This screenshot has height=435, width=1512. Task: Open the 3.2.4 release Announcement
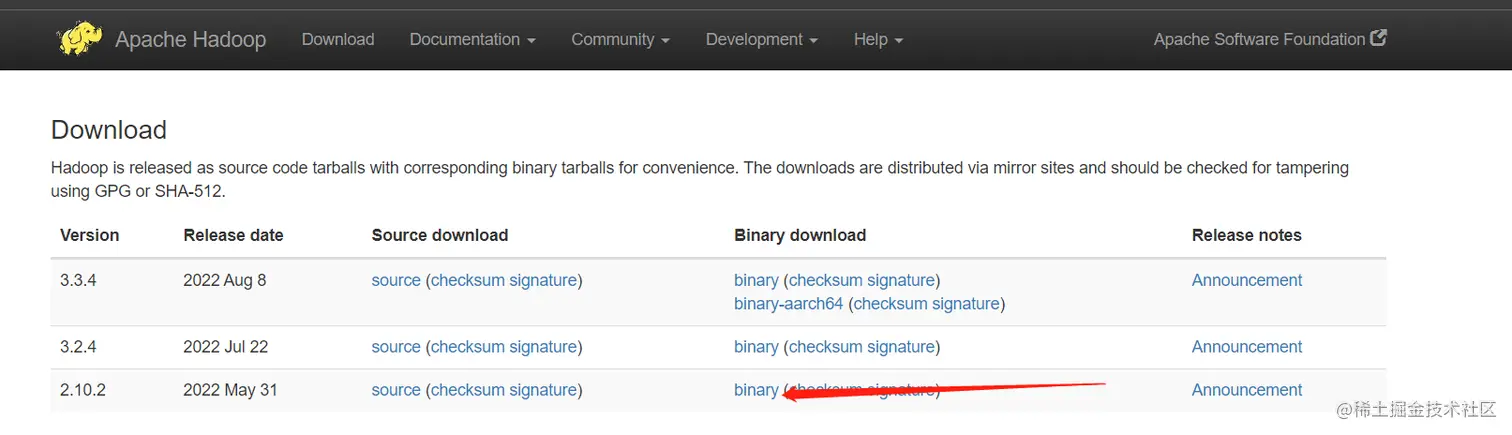point(1247,348)
